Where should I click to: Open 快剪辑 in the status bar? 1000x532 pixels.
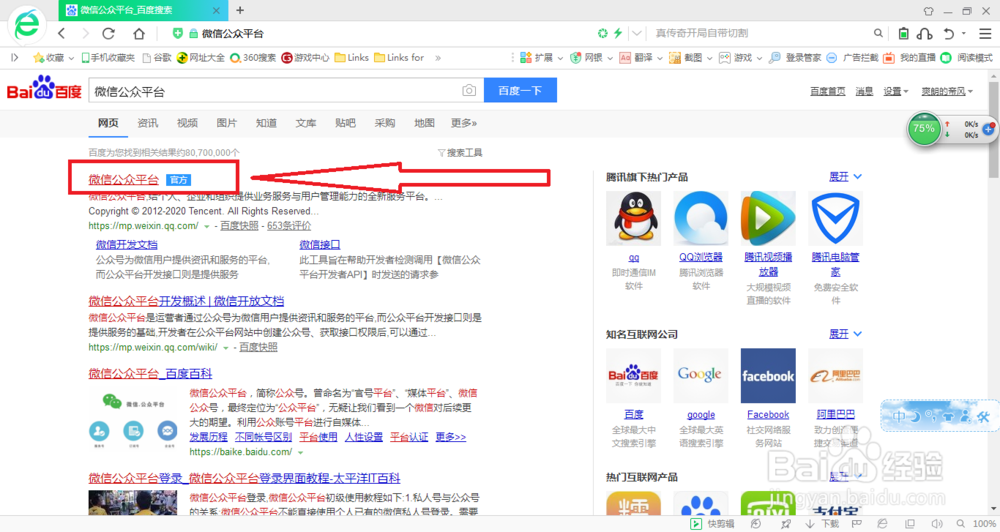[712, 524]
